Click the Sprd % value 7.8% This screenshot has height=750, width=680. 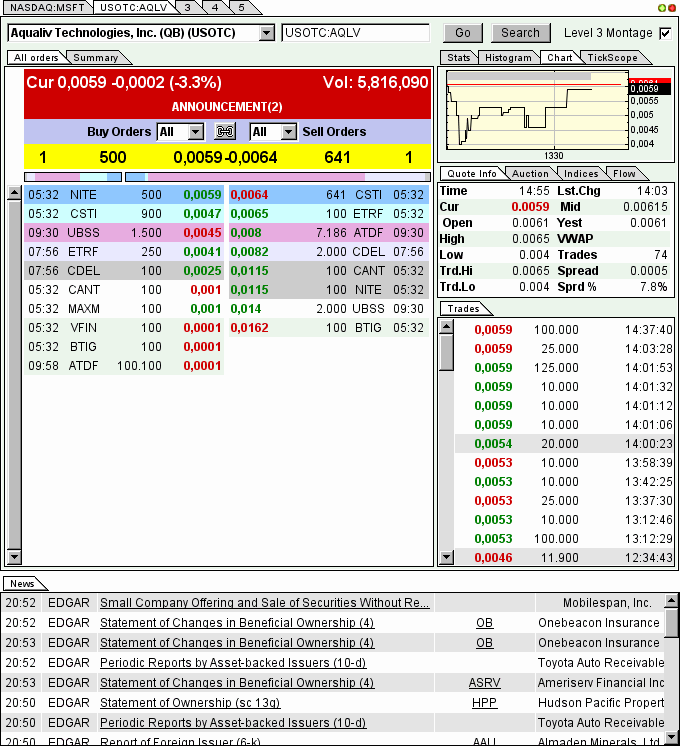pos(654,287)
